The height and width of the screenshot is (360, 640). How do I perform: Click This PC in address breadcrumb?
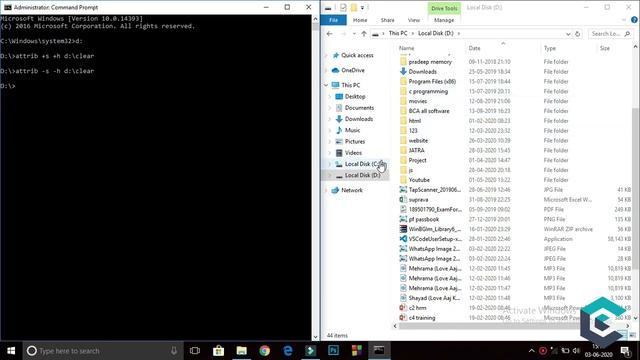(x=398, y=33)
